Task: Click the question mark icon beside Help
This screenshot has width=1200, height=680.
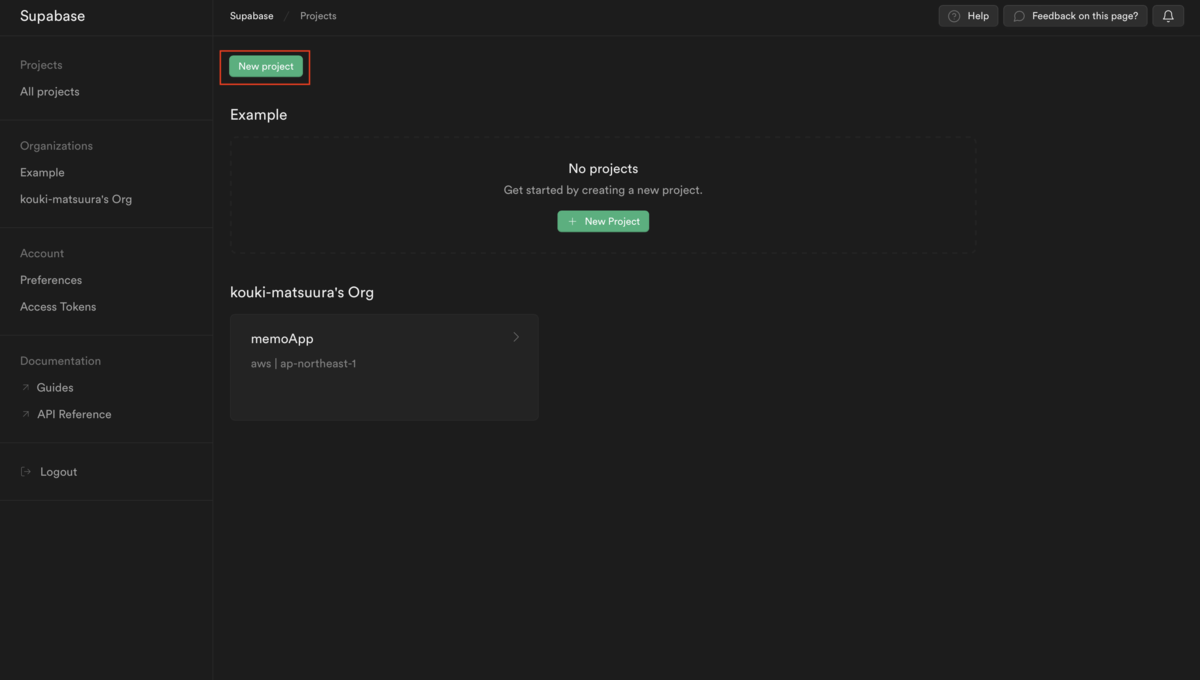Action: tap(954, 16)
